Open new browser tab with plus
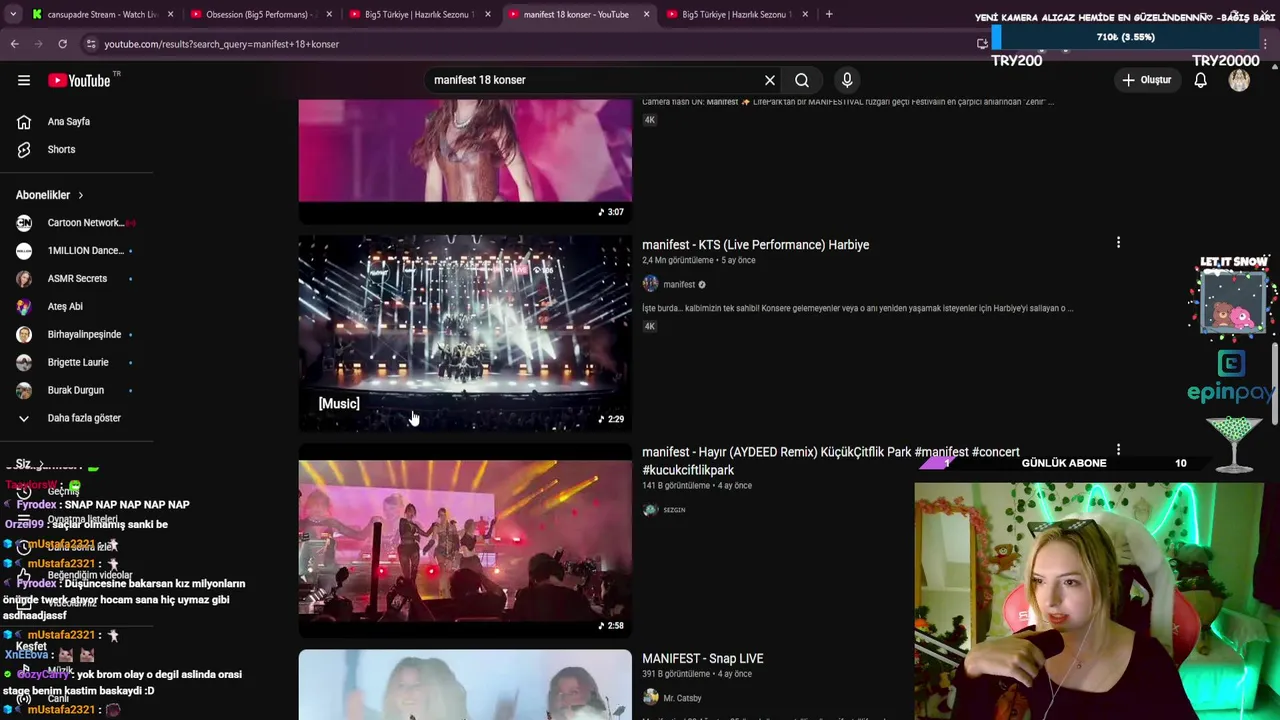This screenshot has height=720, width=1280. click(829, 14)
